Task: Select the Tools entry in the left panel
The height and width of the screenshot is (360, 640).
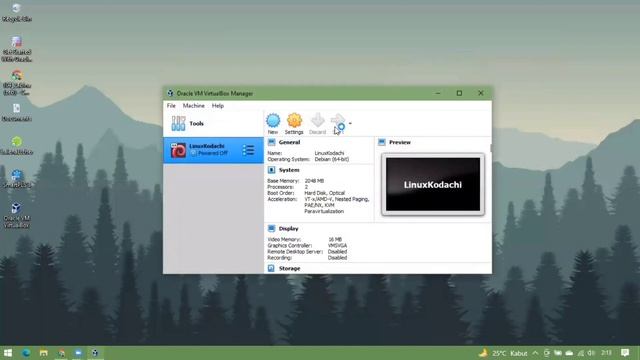Action: (x=213, y=124)
